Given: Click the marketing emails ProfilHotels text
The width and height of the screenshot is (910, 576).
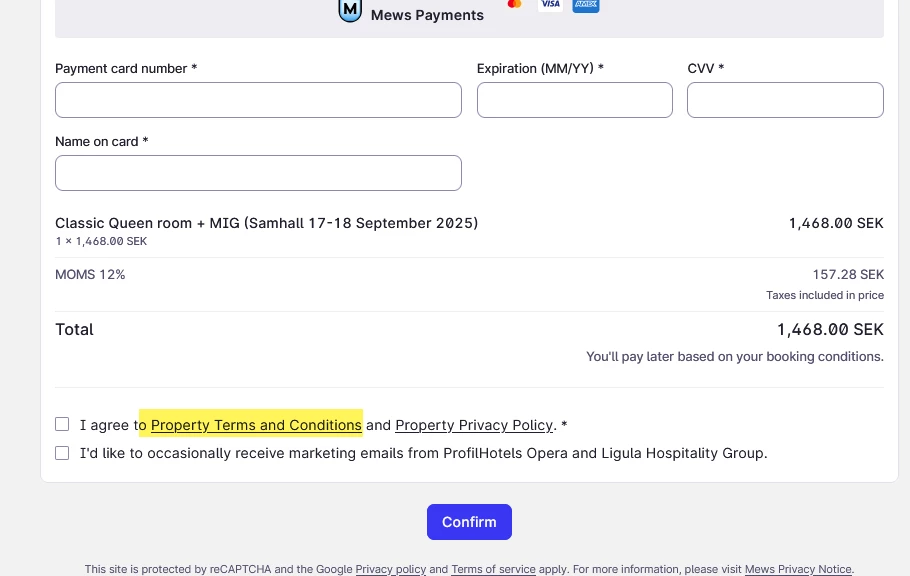Looking at the screenshot, I should [x=423, y=453].
